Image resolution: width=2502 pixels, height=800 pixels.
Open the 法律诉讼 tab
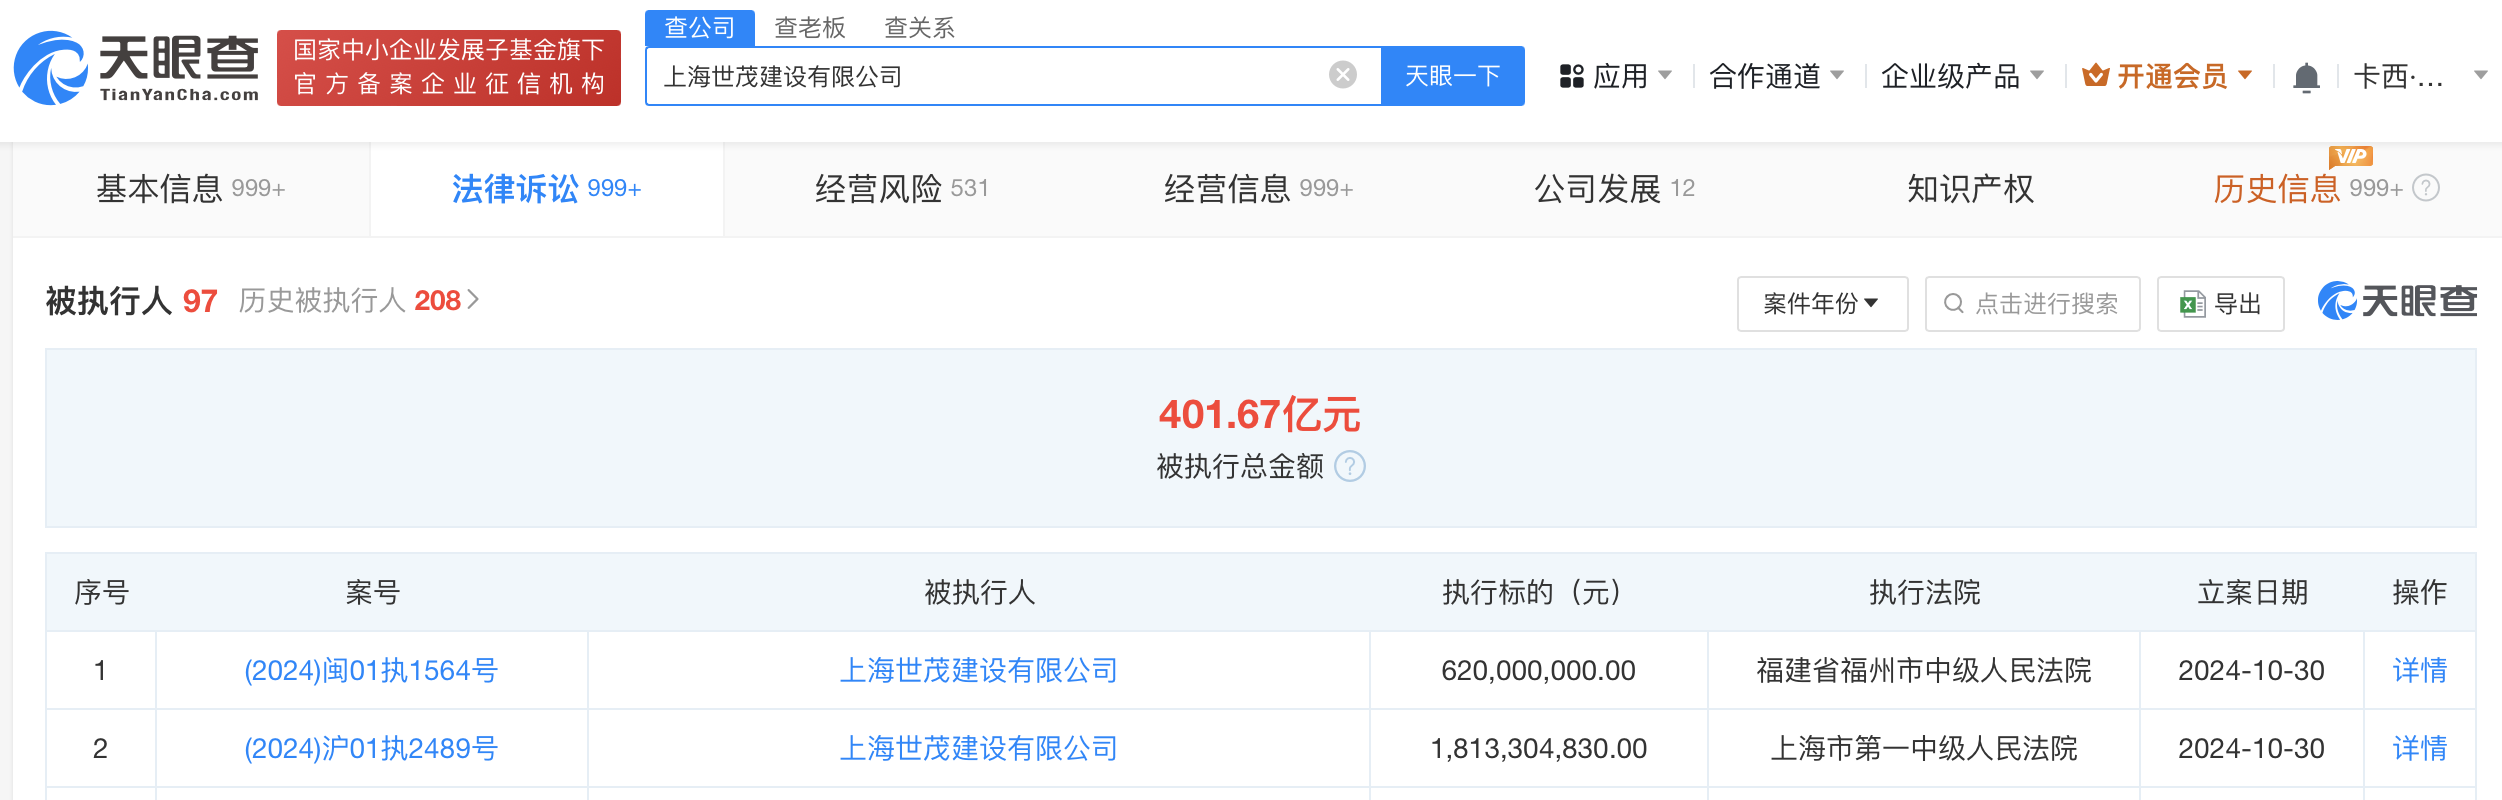[x=546, y=189]
